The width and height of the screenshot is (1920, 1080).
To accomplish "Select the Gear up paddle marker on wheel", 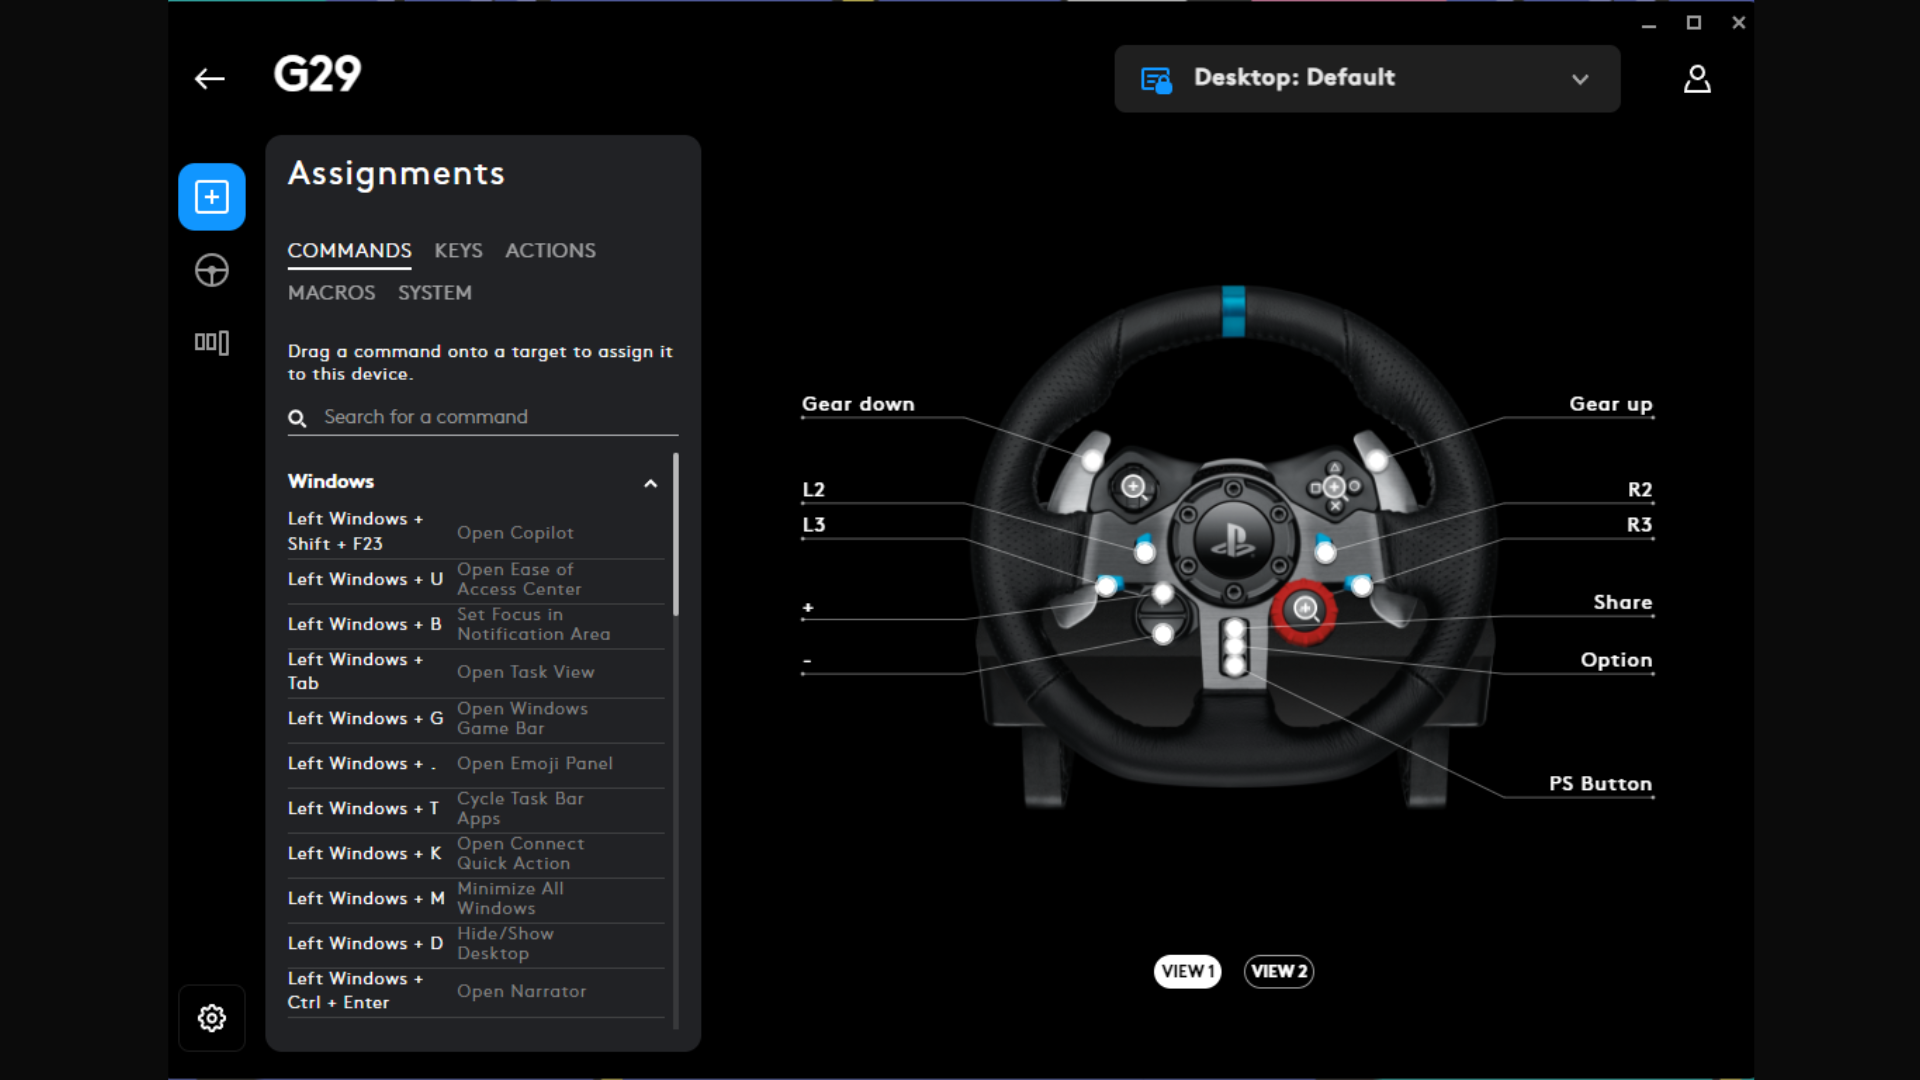I will pyautogui.click(x=1378, y=459).
